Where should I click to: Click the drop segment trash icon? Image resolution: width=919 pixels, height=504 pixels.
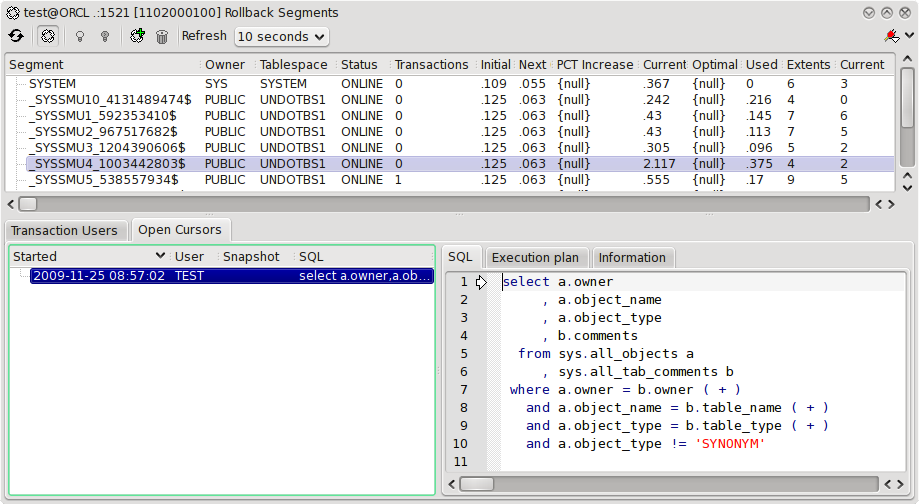pyautogui.click(x=162, y=36)
